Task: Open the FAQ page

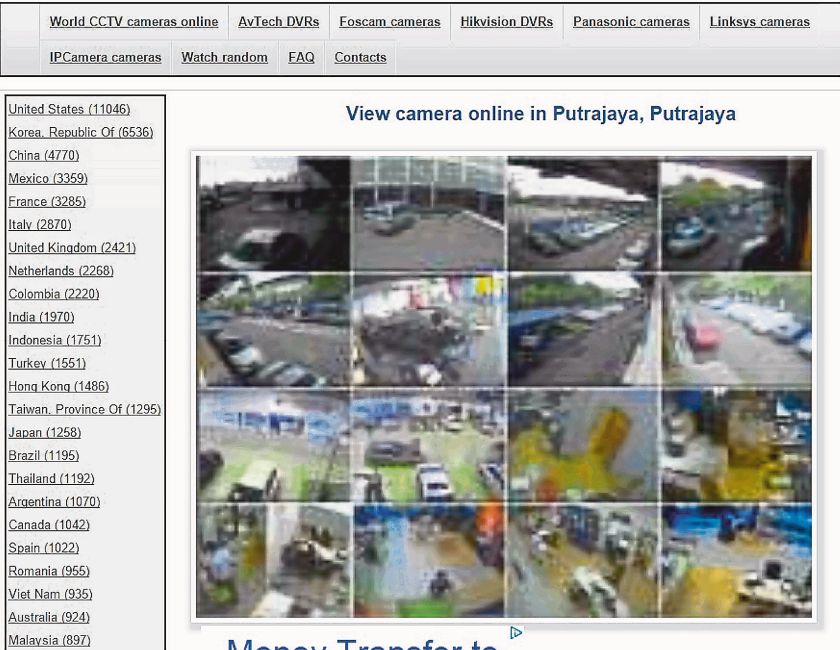Action: (301, 57)
